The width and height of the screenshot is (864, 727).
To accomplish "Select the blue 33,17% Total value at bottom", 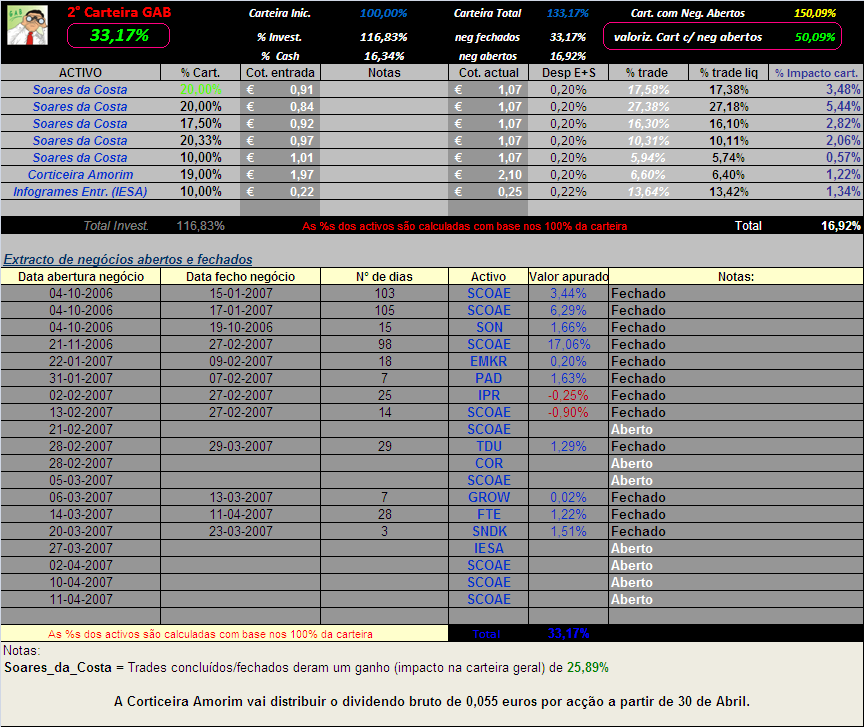I will [568, 634].
